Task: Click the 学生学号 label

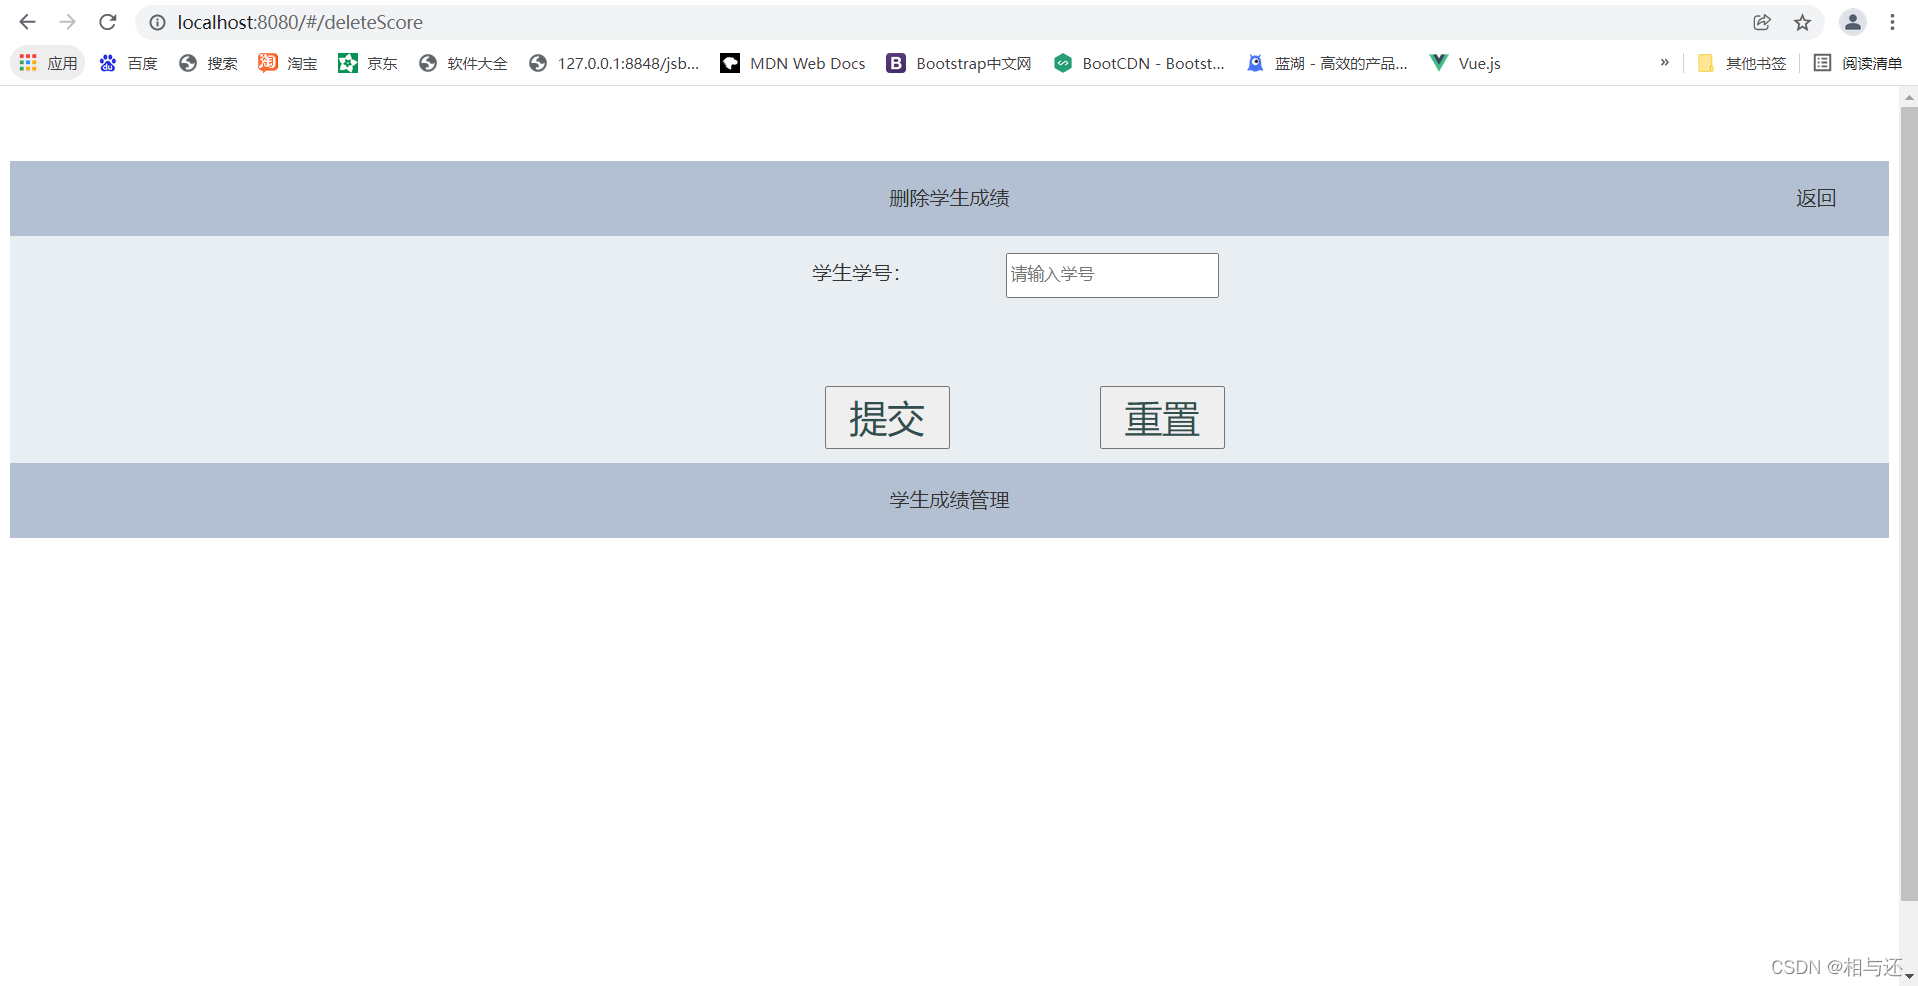Action: click(x=856, y=273)
